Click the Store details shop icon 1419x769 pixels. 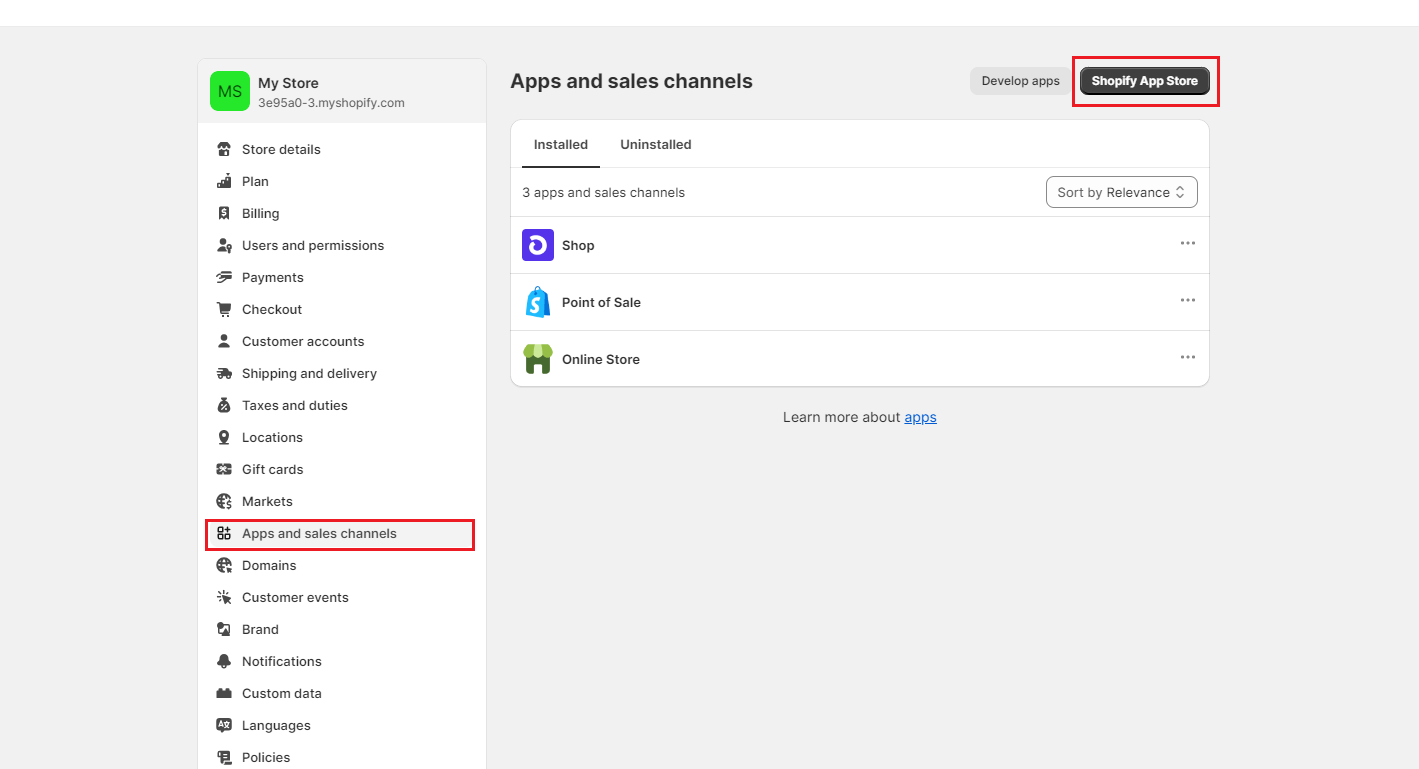(224, 149)
